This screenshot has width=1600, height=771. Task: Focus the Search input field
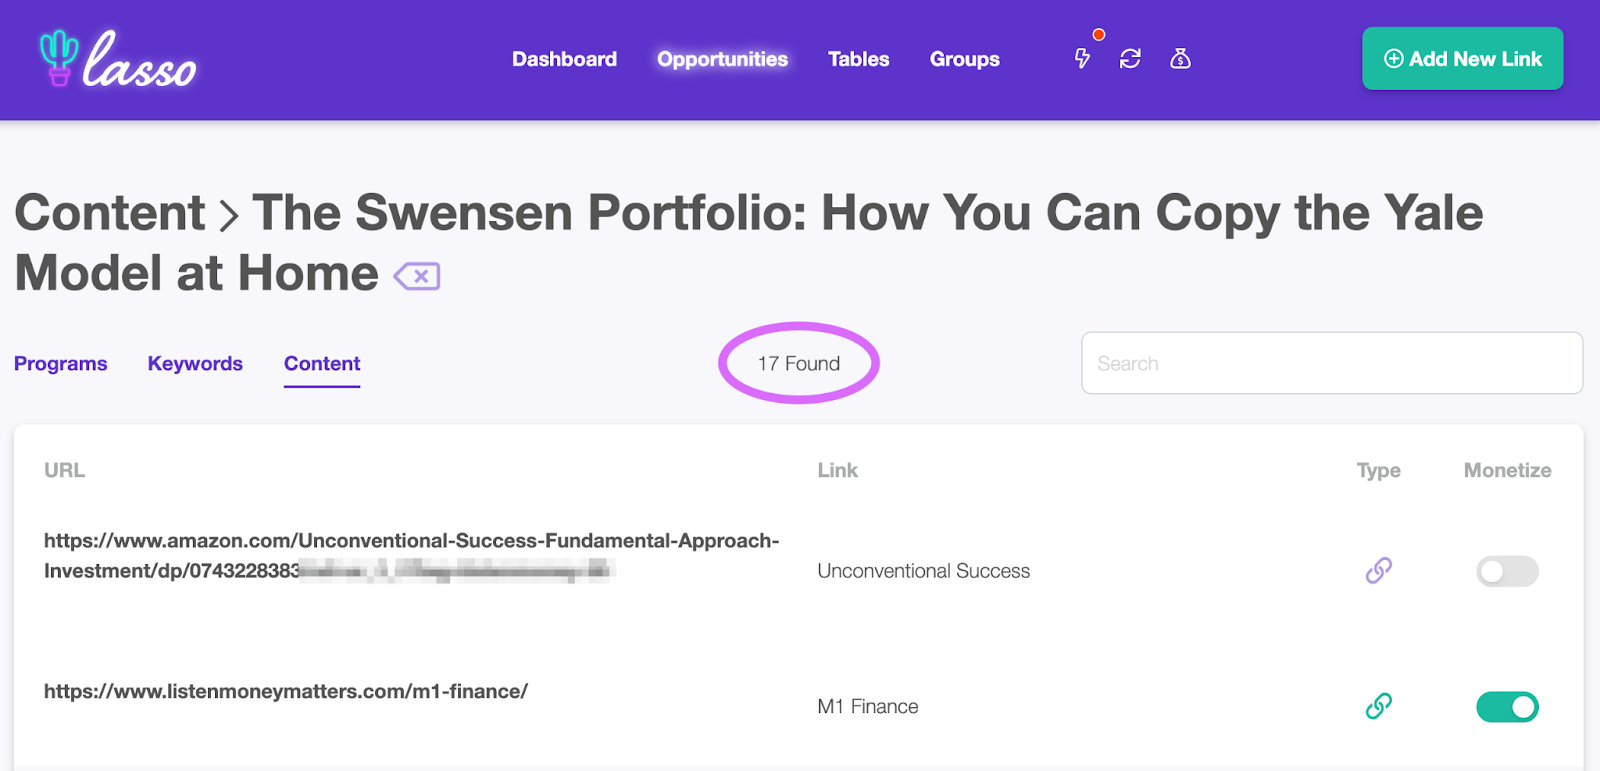coord(1331,363)
